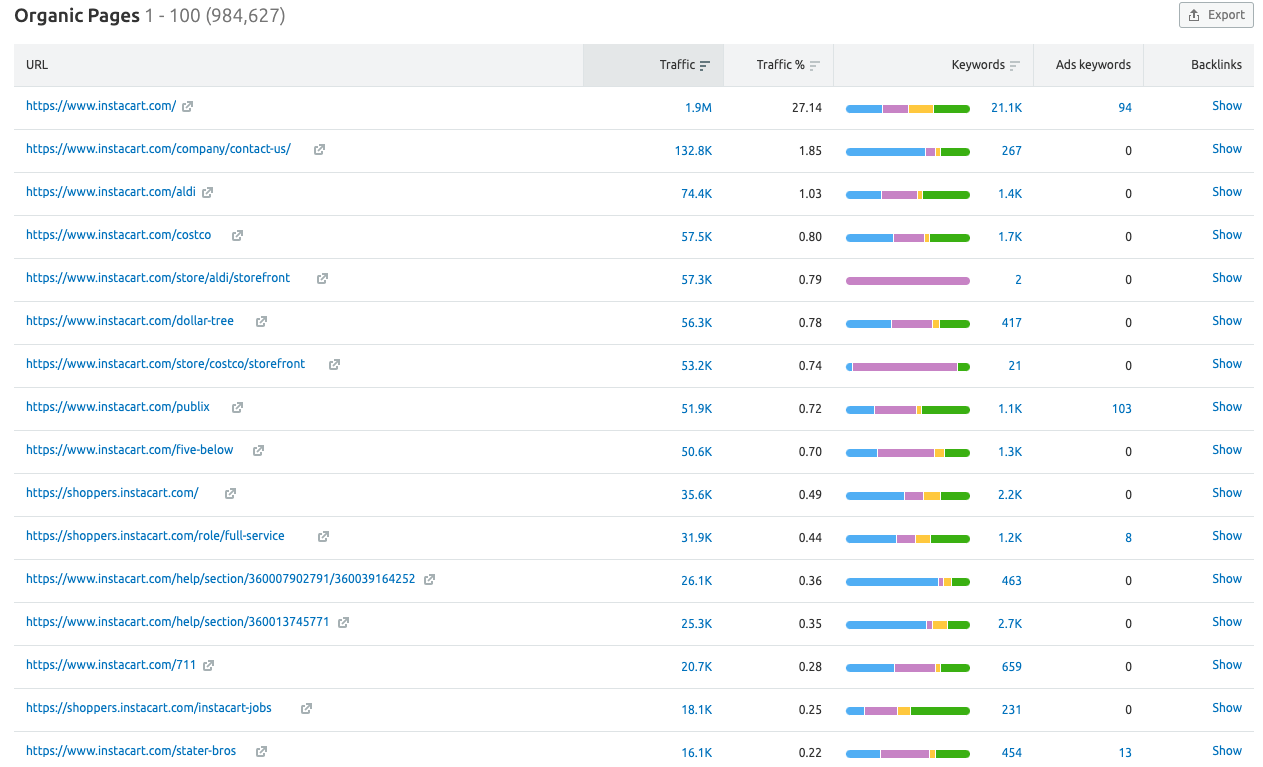Sort table by the Traffic column
This screenshot has width=1263, height=767.
click(x=684, y=65)
